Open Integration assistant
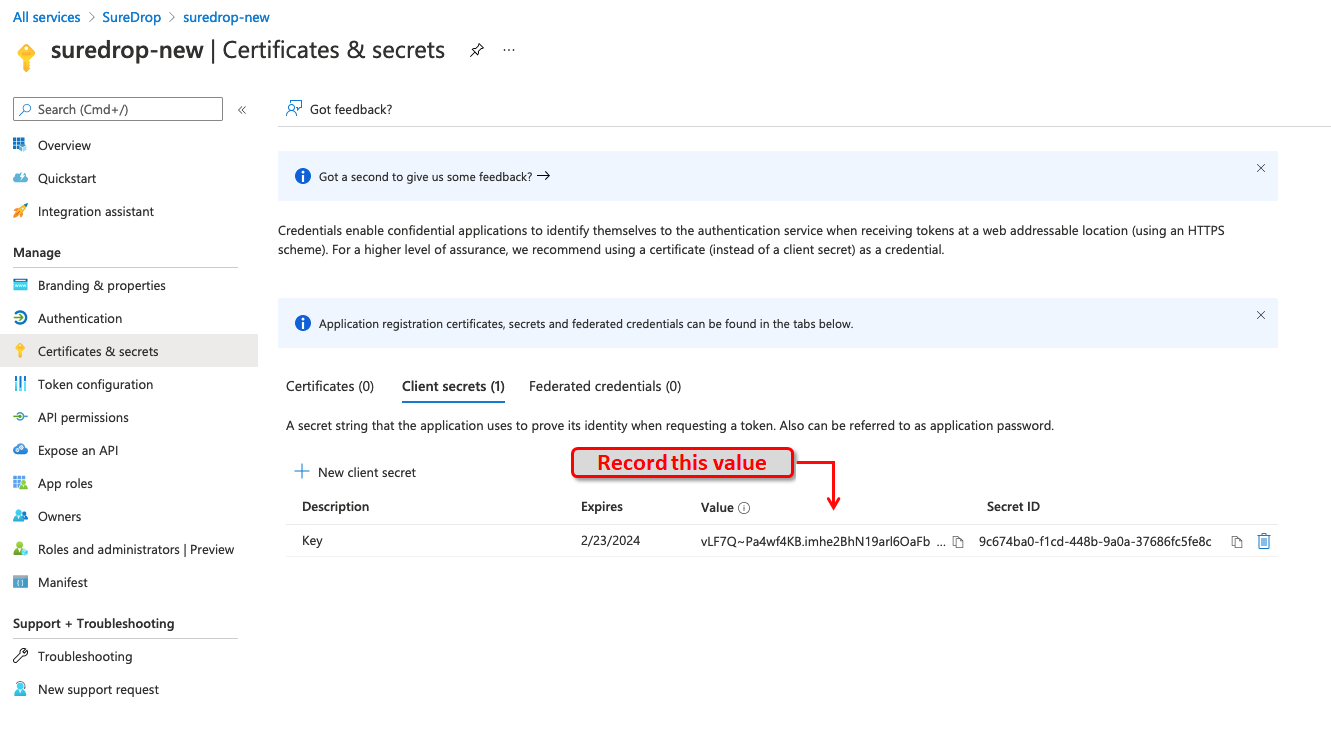Screen dimensions: 1331x755 pyautogui.click(x=96, y=211)
